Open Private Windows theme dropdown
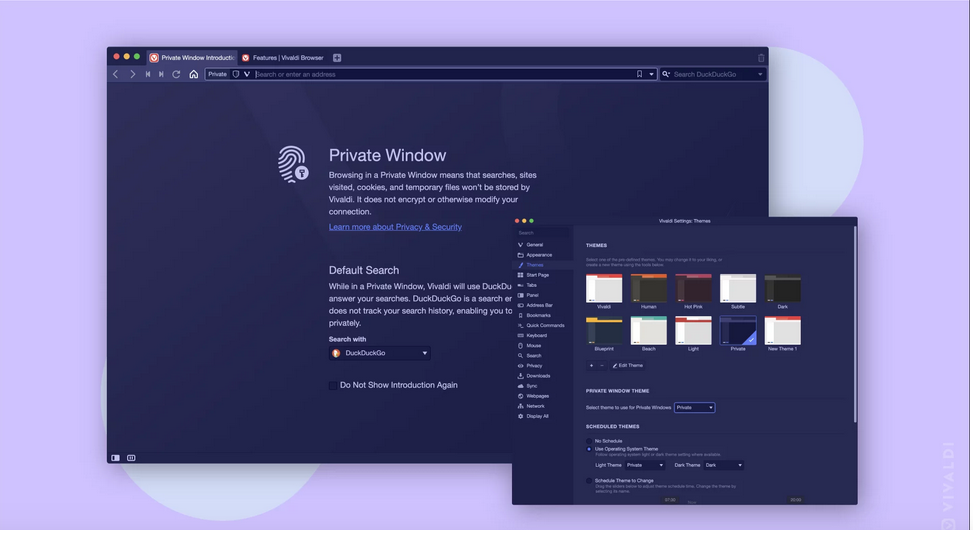 [694, 408]
